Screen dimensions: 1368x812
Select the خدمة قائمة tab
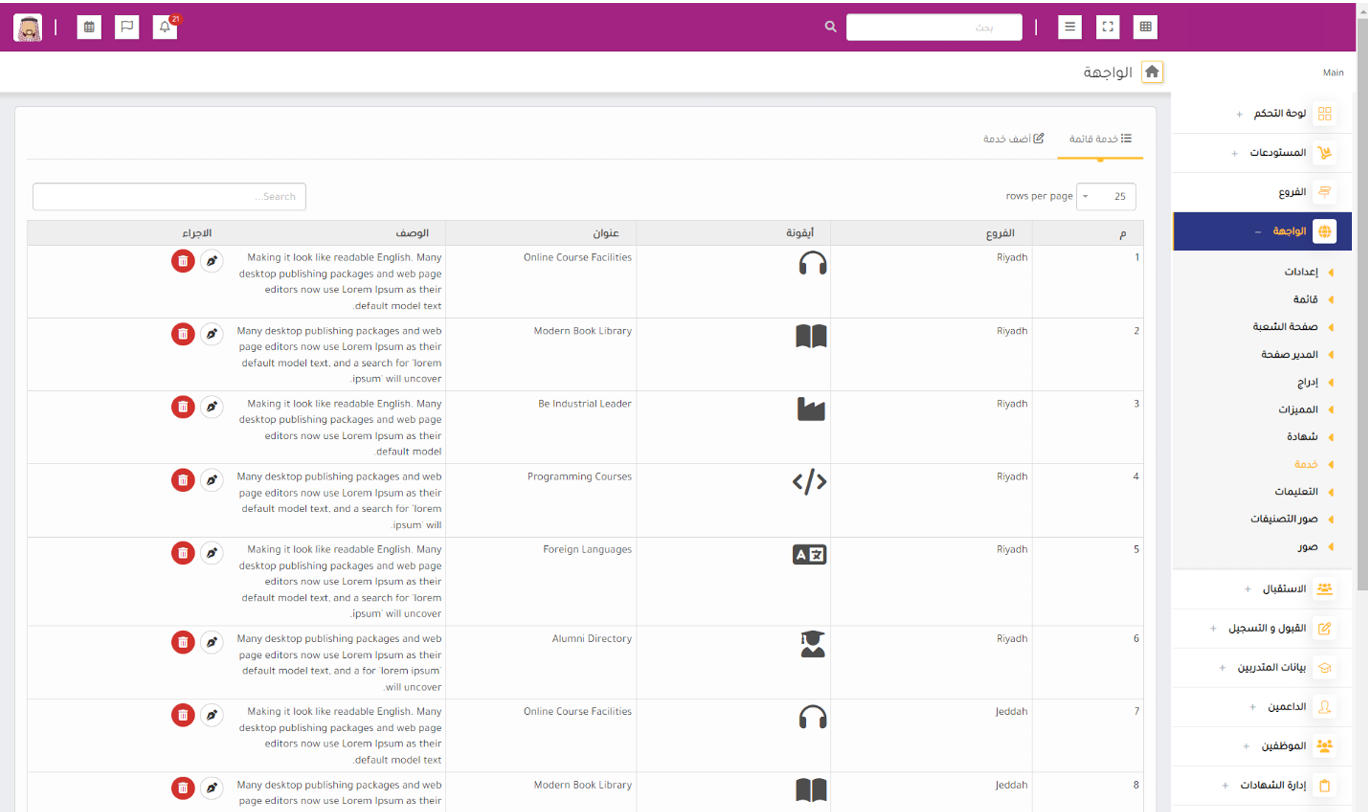click(1100, 138)
